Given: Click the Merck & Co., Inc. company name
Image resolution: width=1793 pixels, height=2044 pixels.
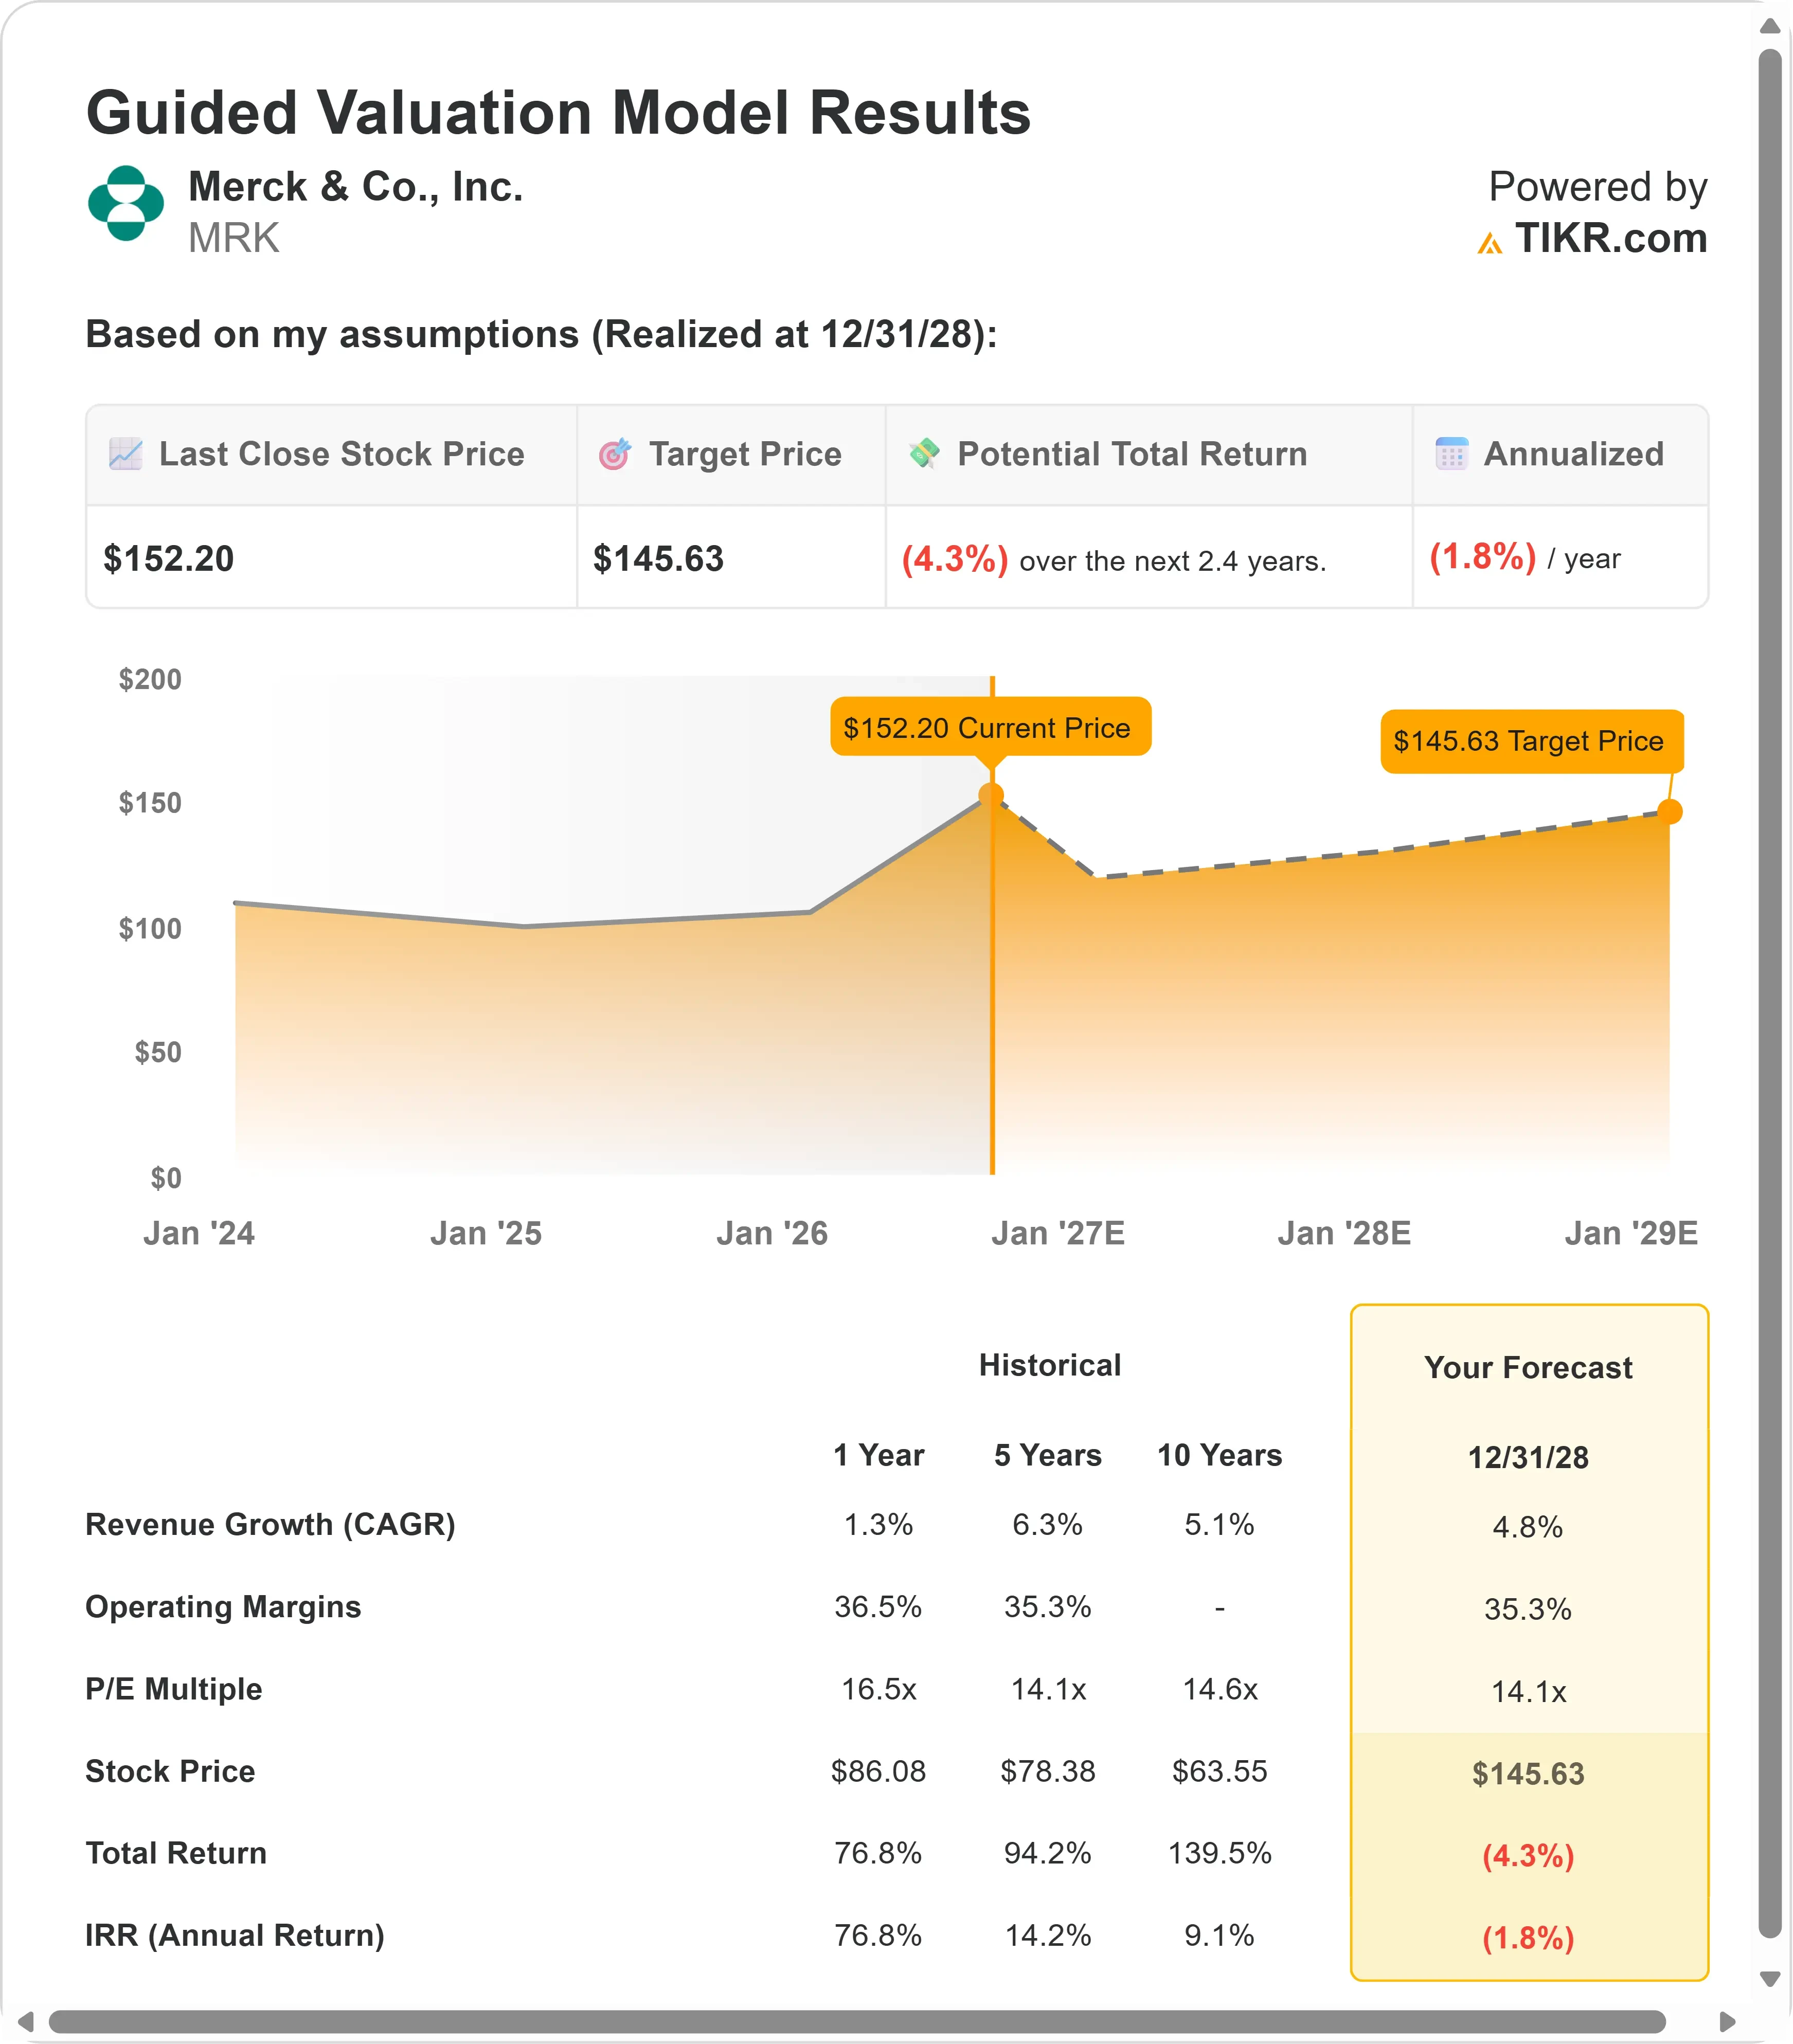Looking at the screenshot, I should 356,187.
